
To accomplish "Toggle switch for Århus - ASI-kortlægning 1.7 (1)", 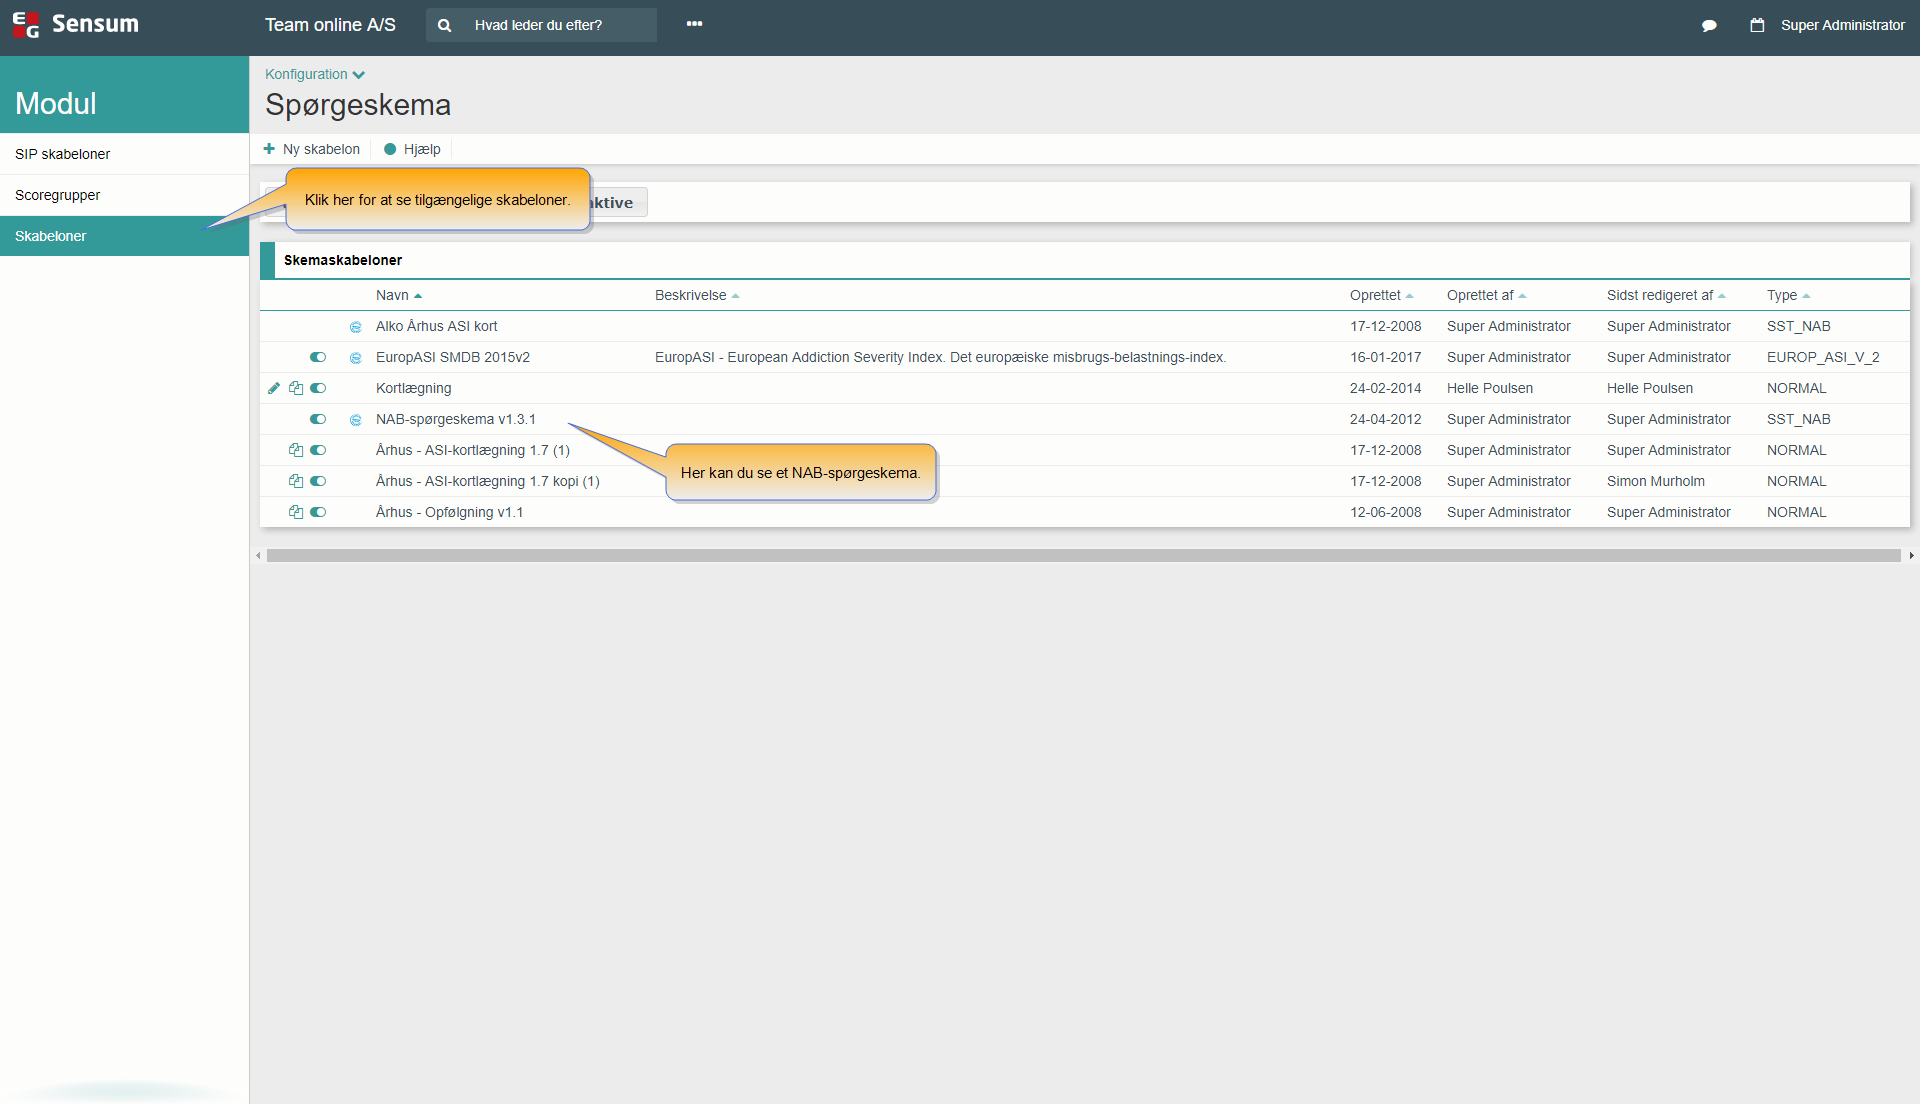I will [318, 450].
